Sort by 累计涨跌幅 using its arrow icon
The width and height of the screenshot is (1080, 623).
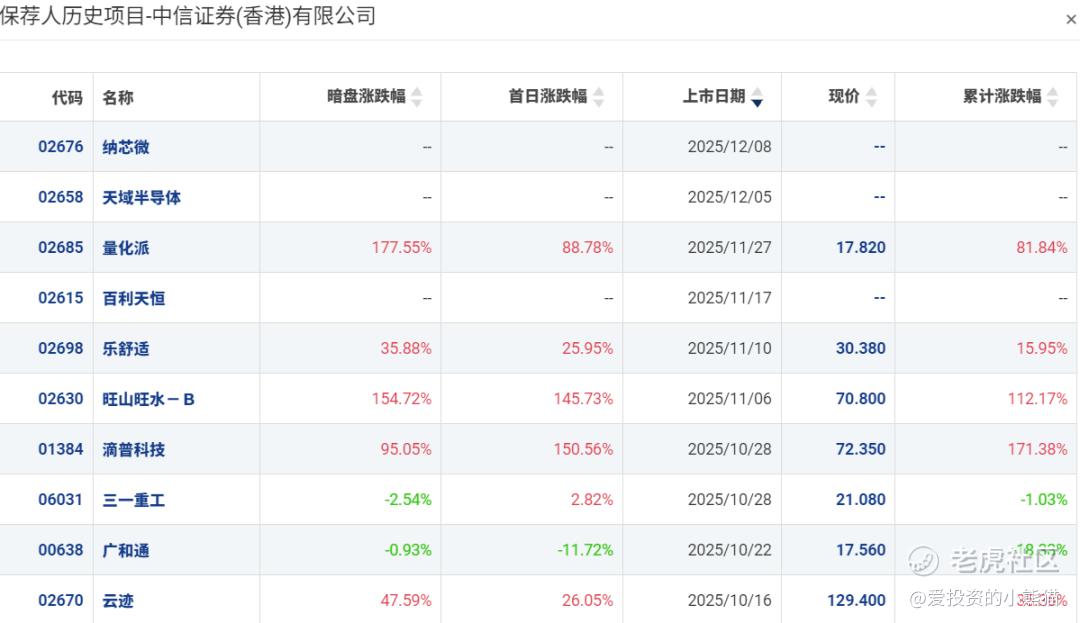point(1052,97)
